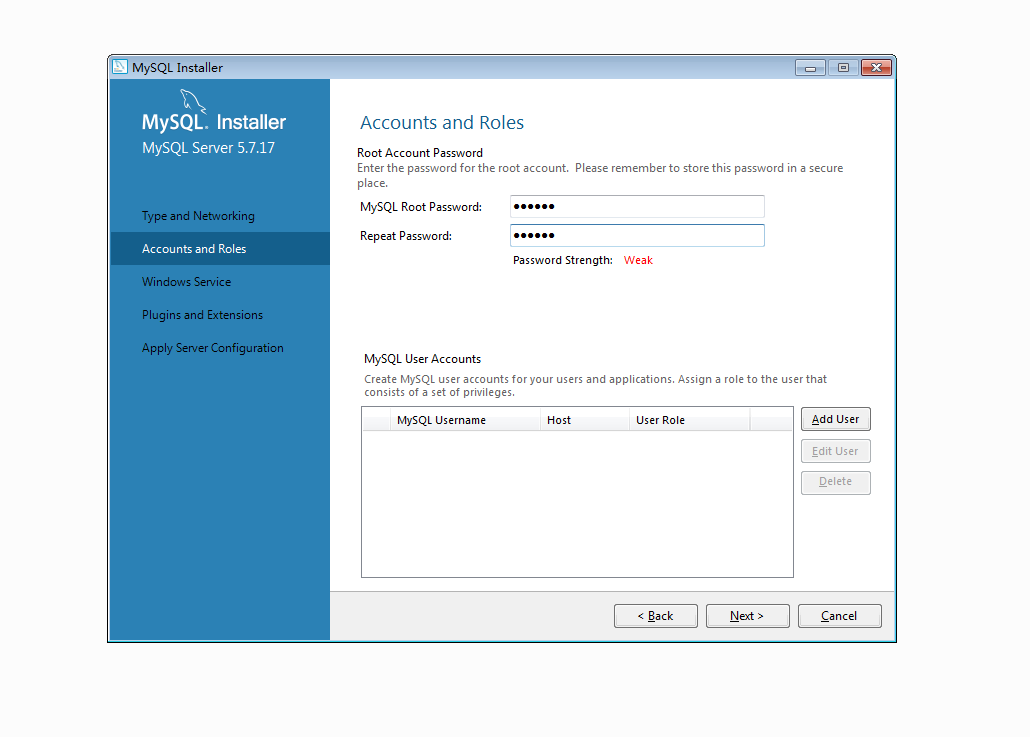Proceed with the Next button
The width and height of the screenshot is (1030, 737).
pyautogui.click(x=748, y=616)
